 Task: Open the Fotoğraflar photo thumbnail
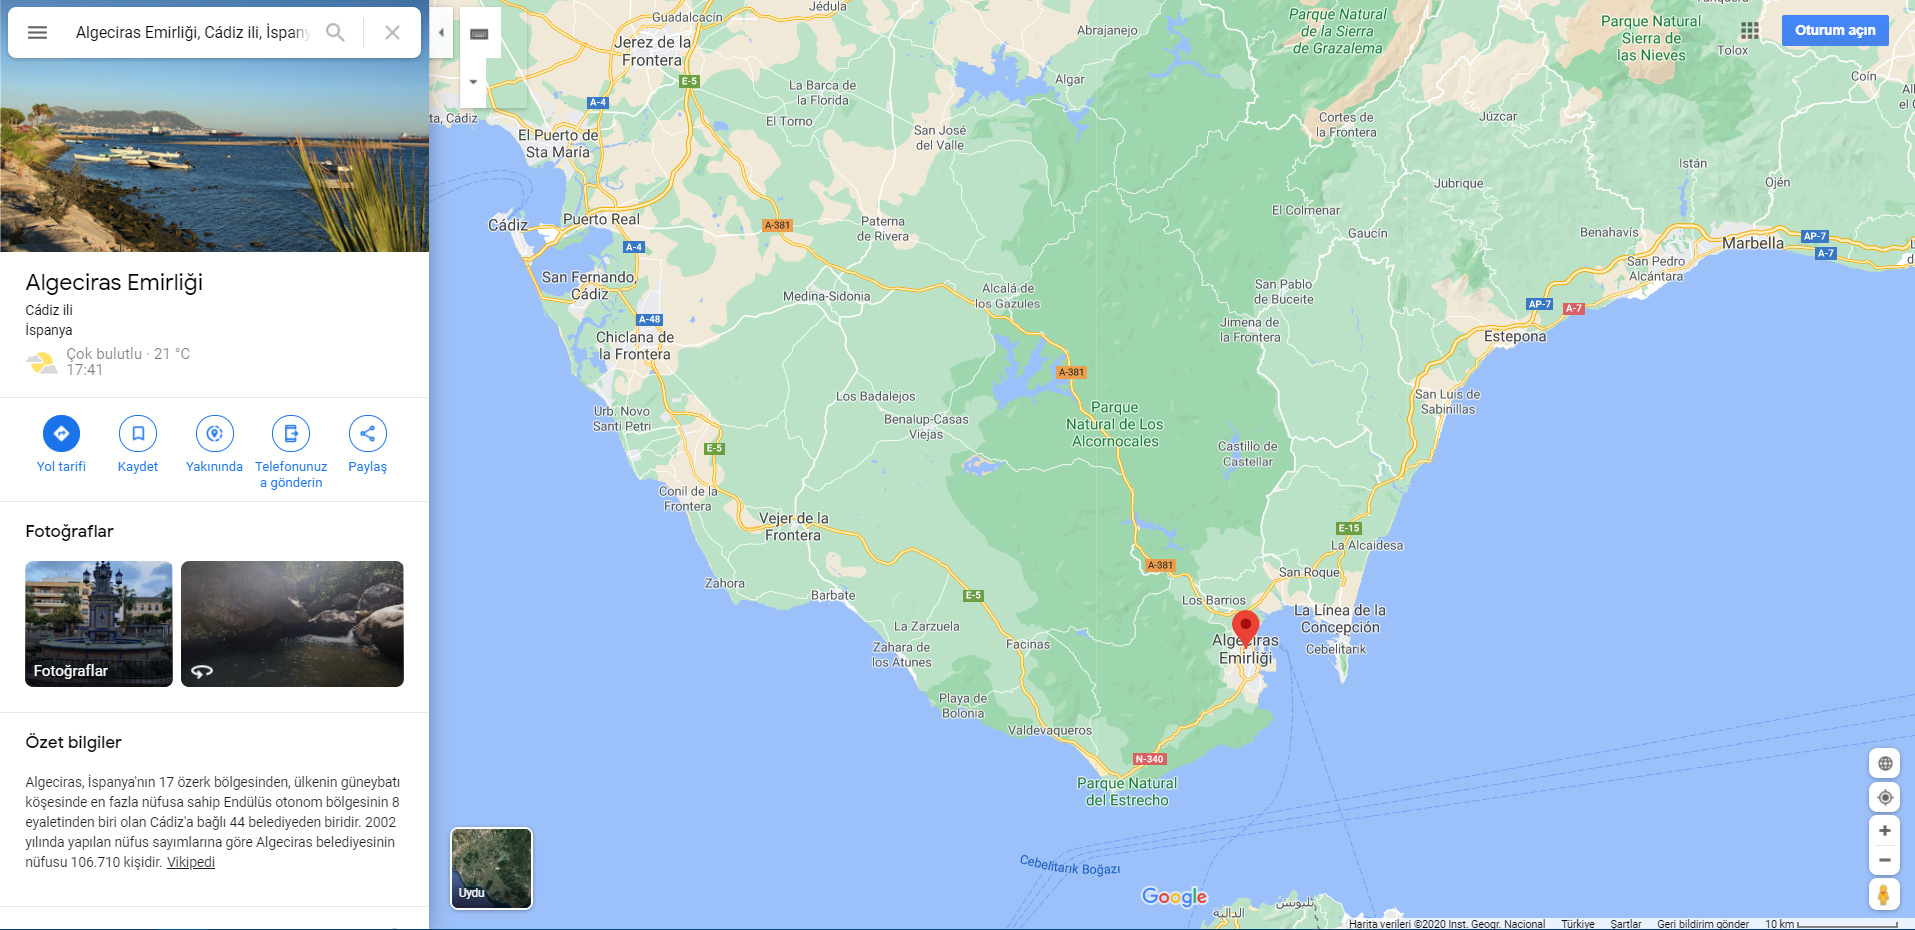point(99,624)
